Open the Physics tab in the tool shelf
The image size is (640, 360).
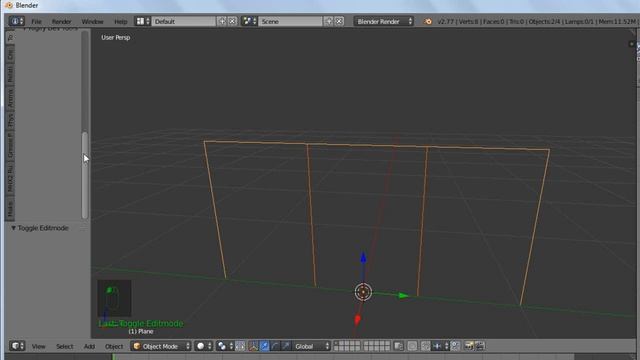(x=10, y=120)
